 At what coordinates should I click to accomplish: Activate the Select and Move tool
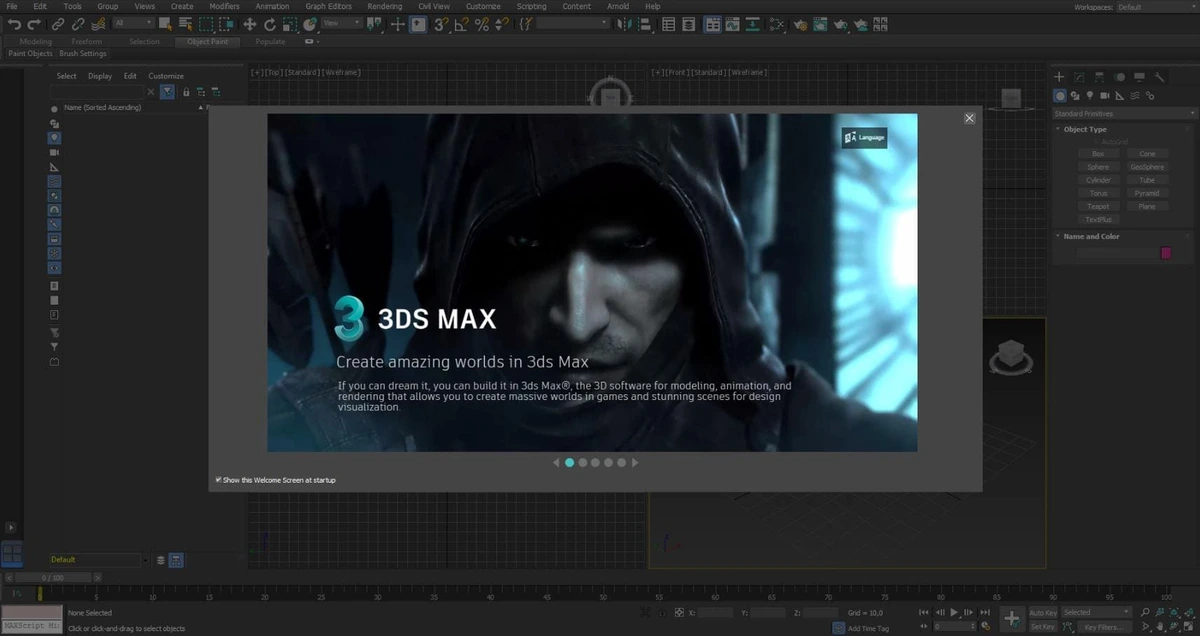[x=249, y=23]
